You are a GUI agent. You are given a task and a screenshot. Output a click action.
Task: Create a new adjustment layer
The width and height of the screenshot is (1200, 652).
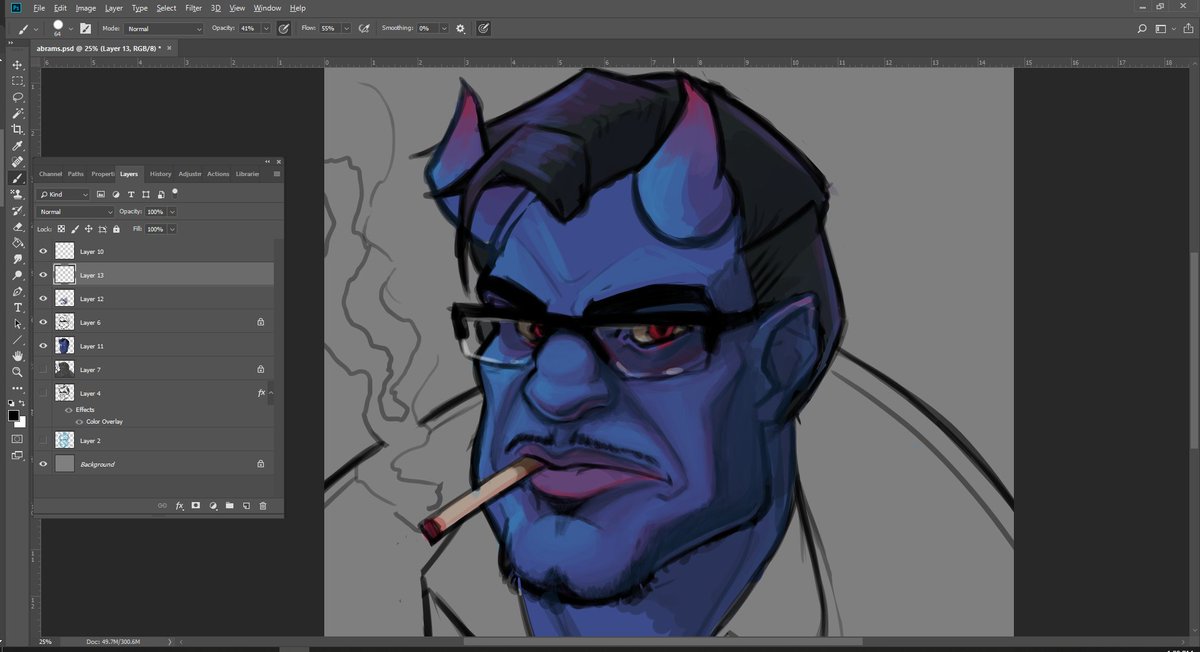(213, 506)
